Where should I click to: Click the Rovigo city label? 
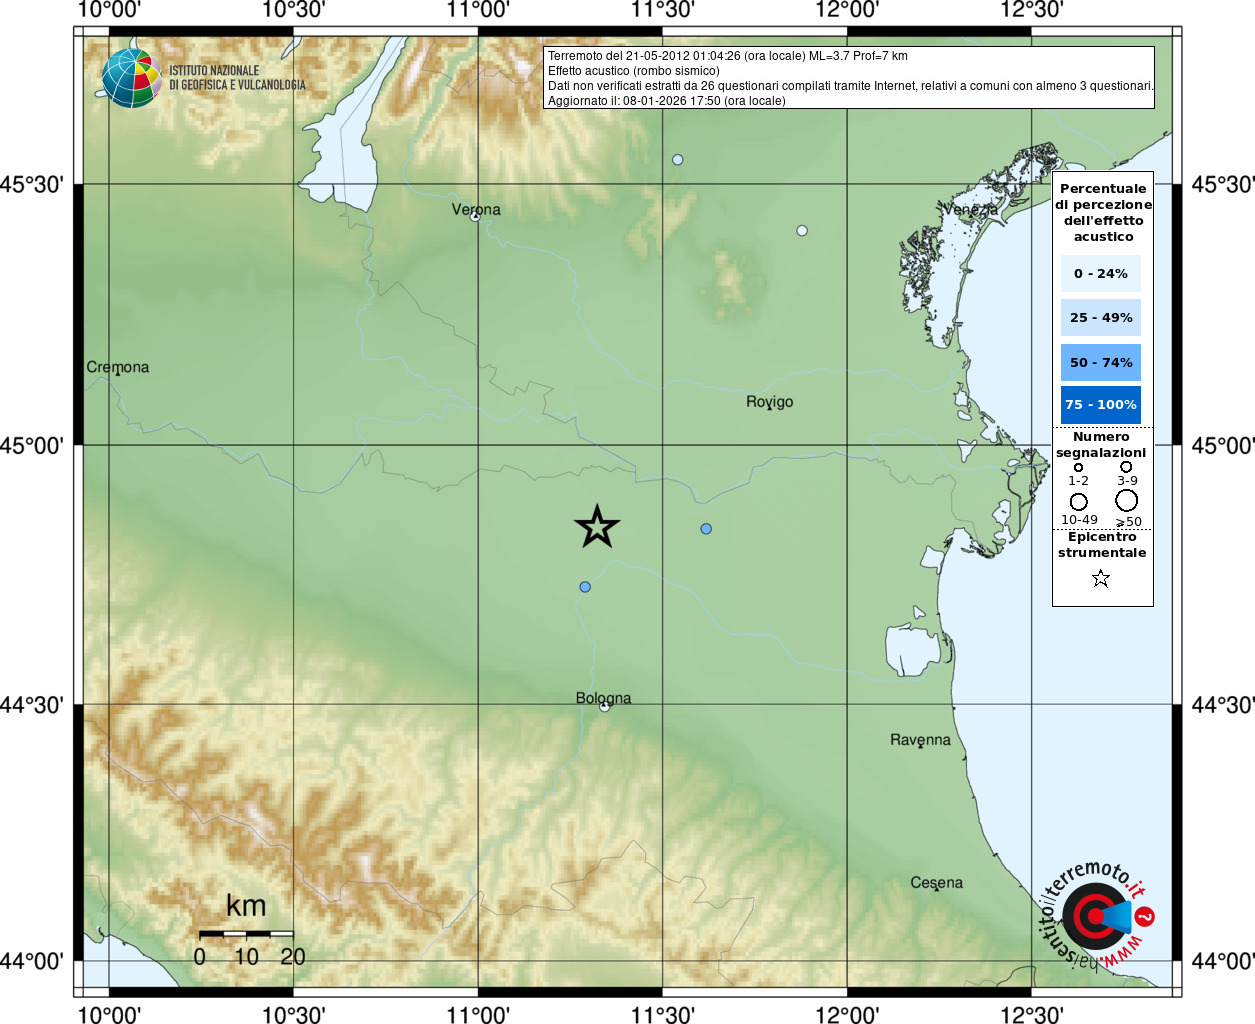pyautogui.click(x=770, y=402)
